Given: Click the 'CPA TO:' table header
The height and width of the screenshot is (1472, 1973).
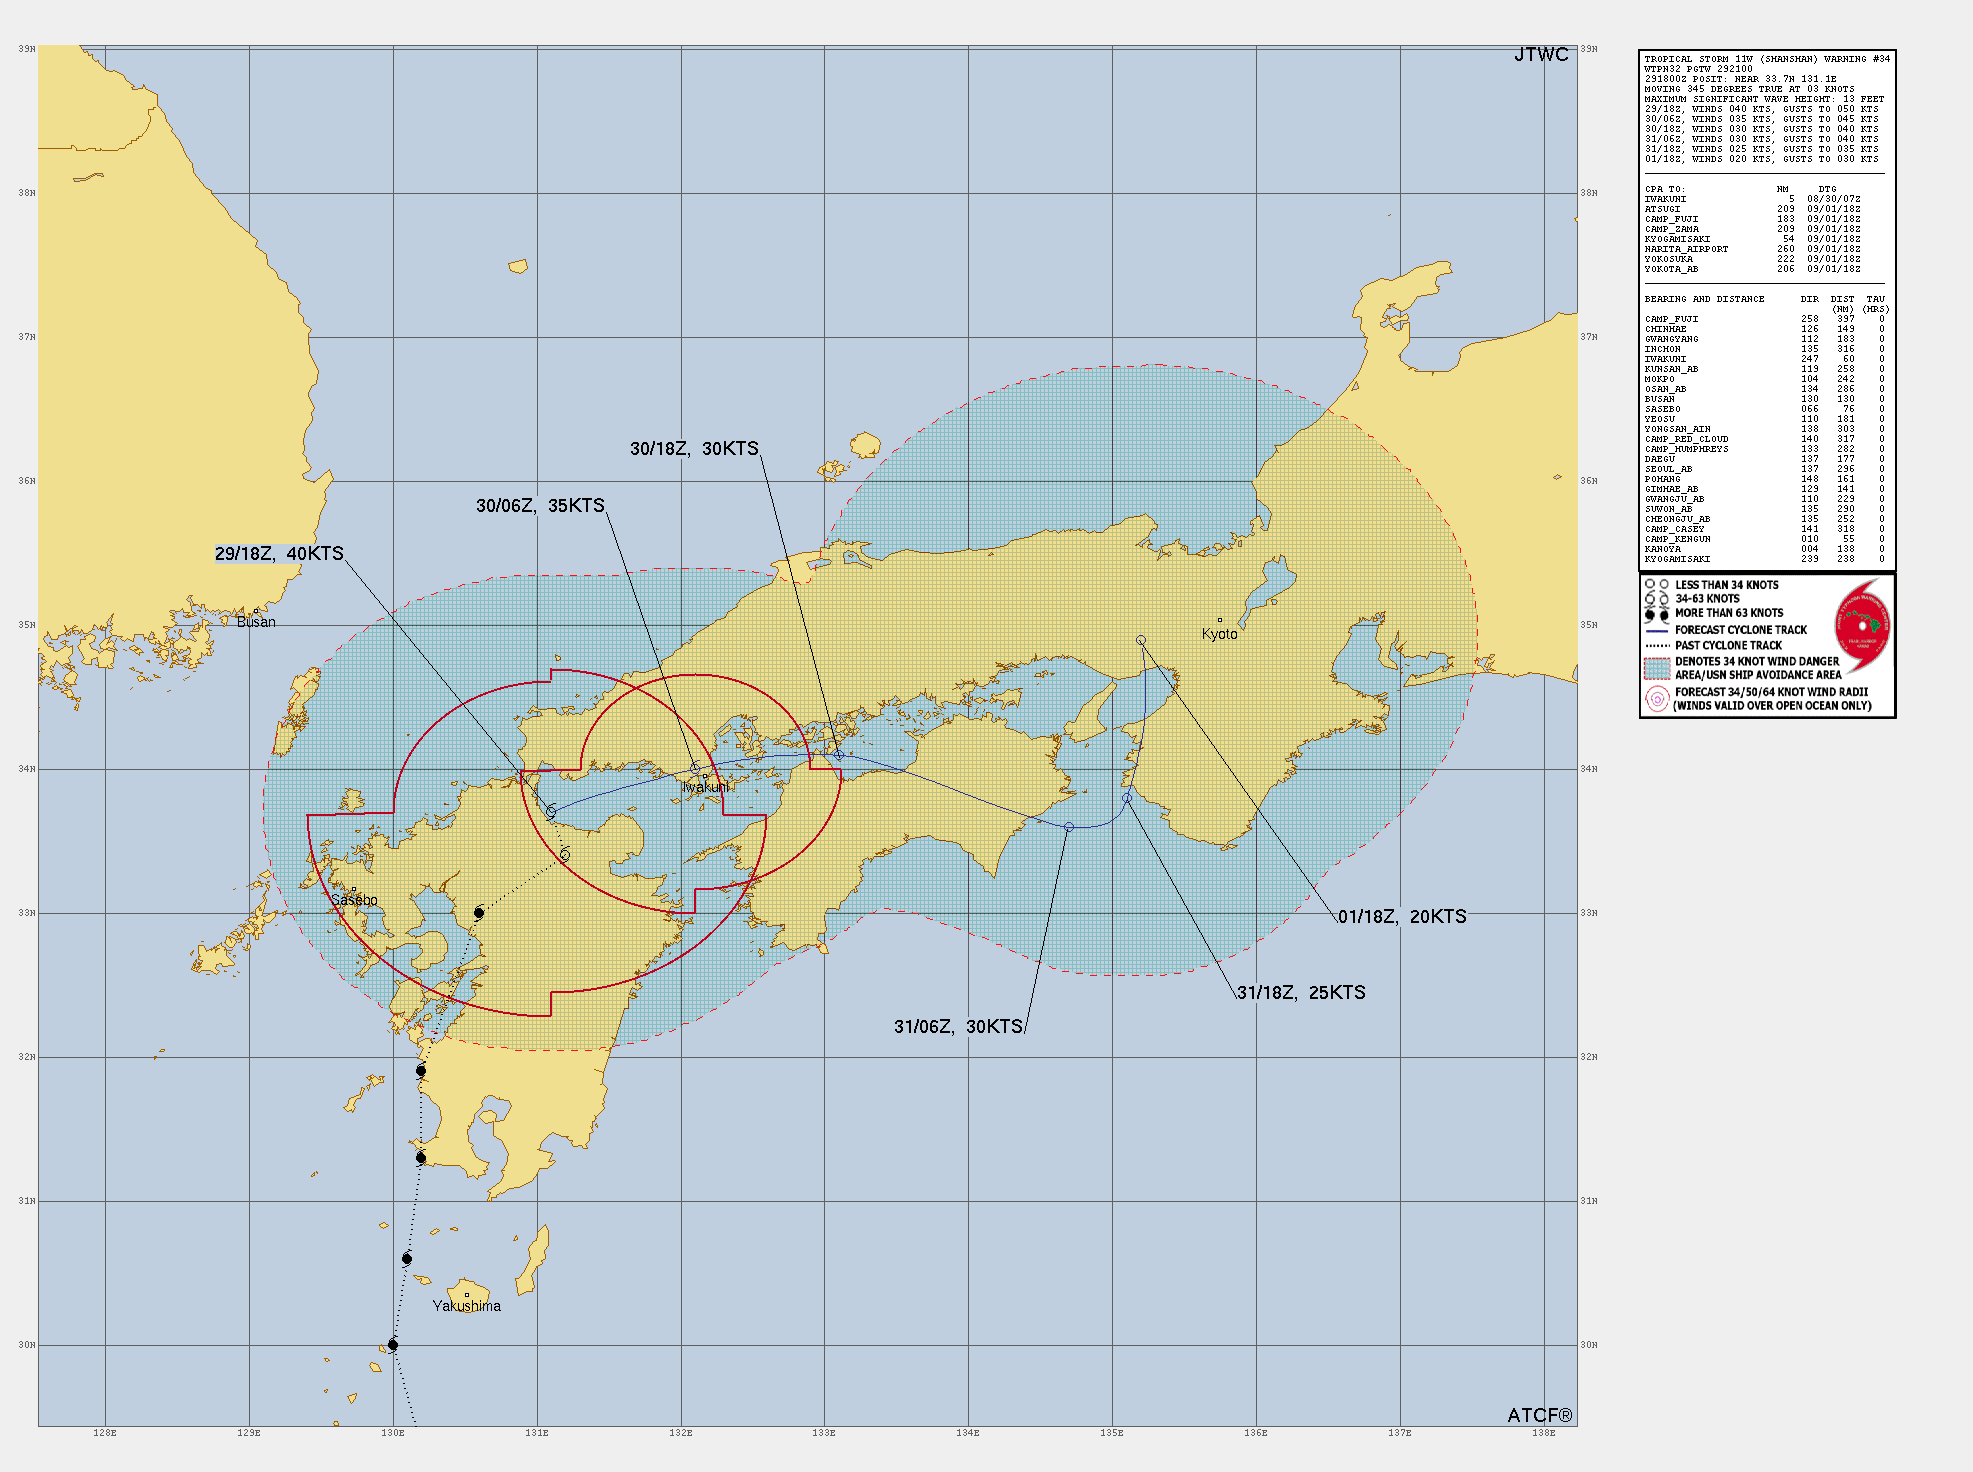Looking at the screenshot, I should tap(1664, 189).
